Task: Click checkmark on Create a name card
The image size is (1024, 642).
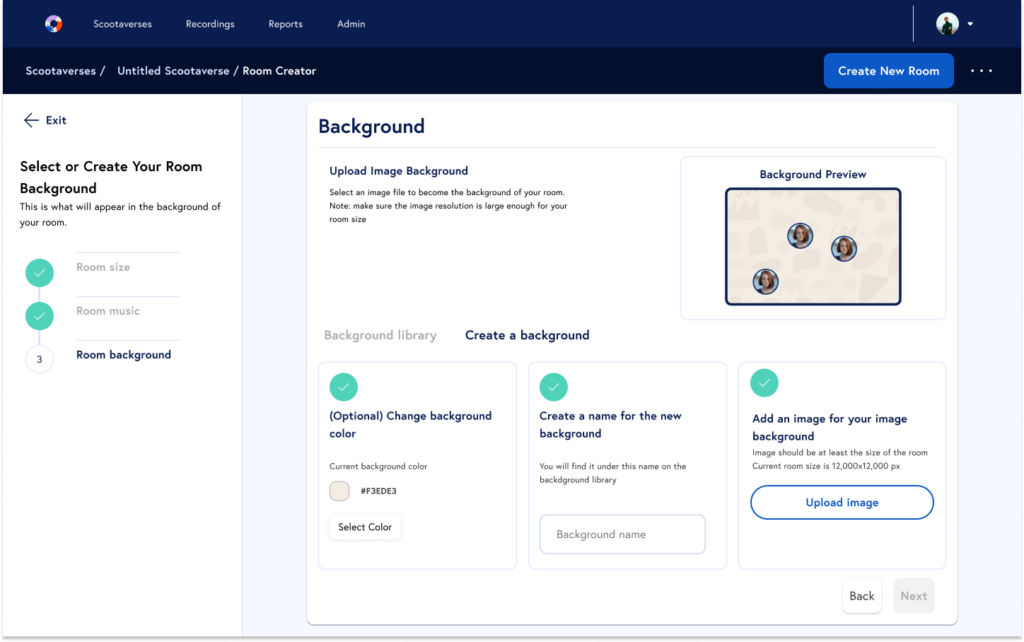Action: pos(553,387)
